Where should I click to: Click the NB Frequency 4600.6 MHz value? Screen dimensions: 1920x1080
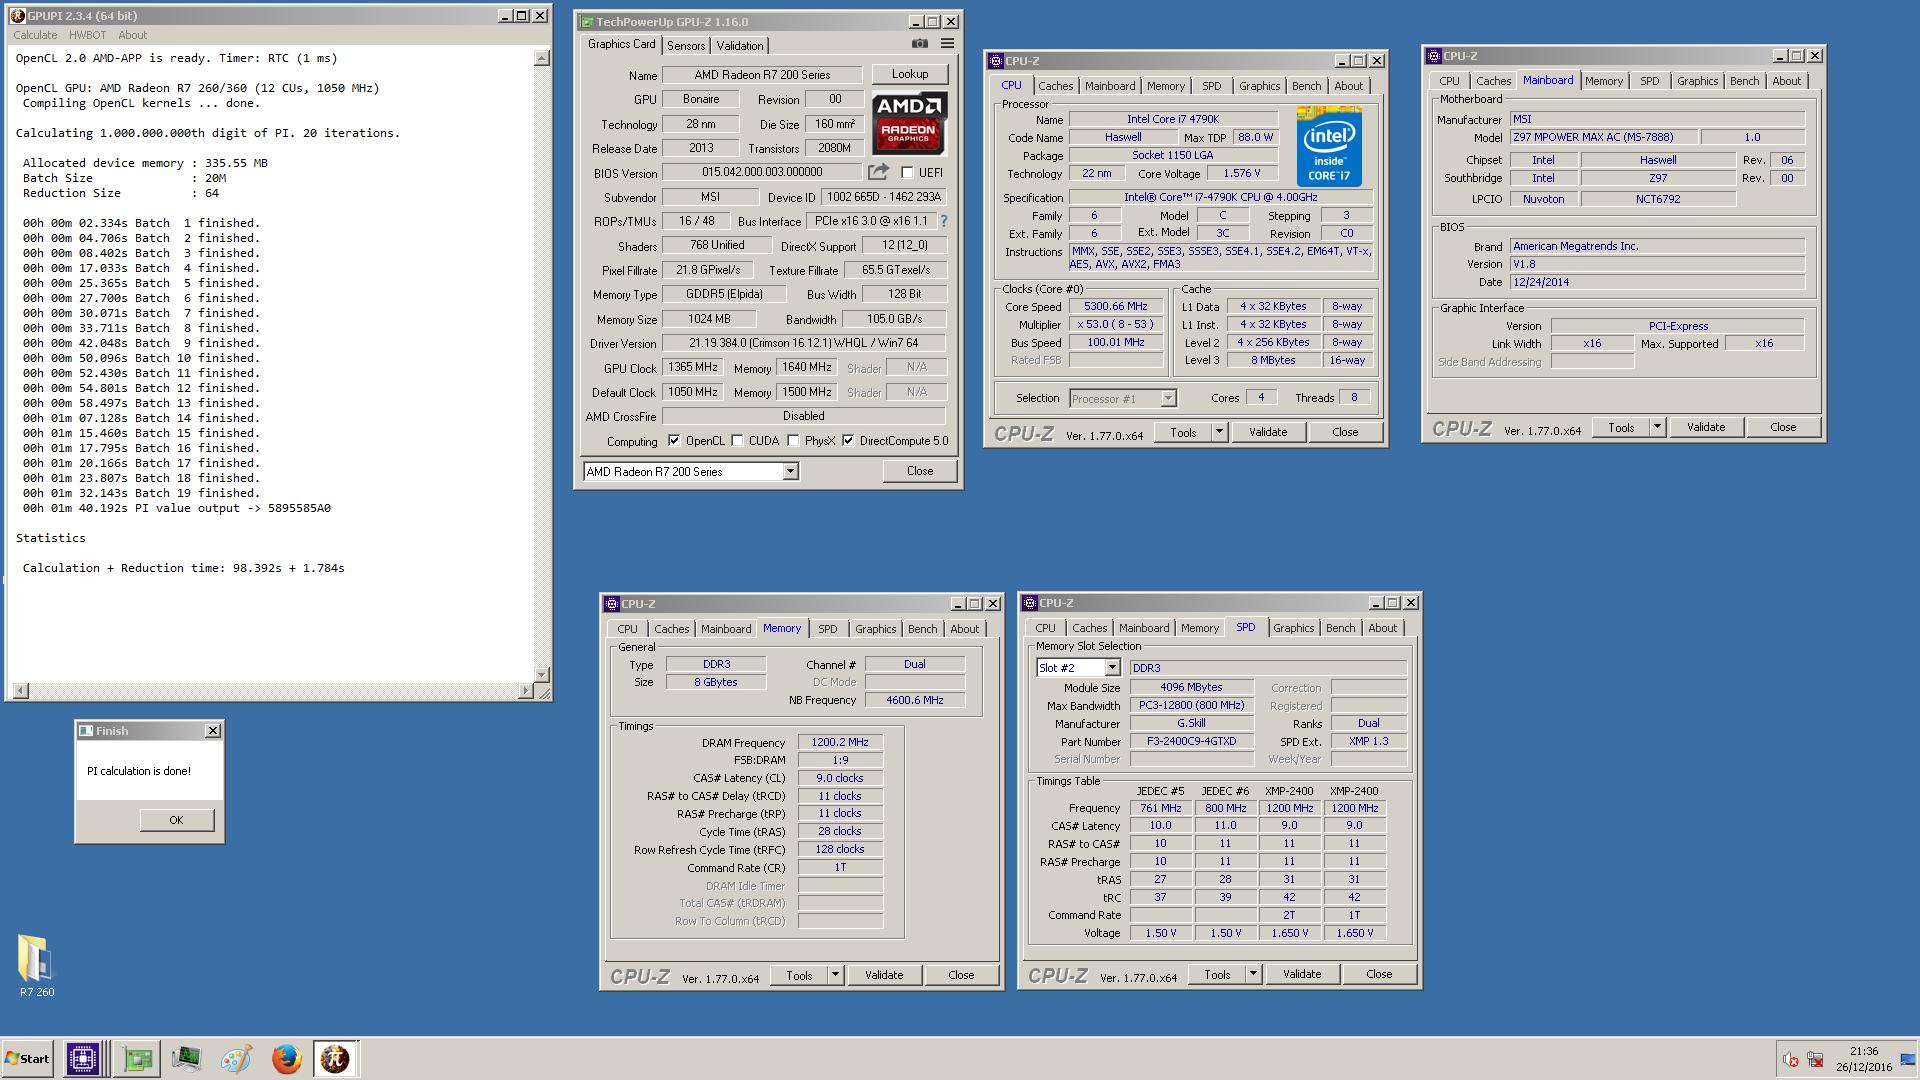pyautogui.click(x=914, y=700)
